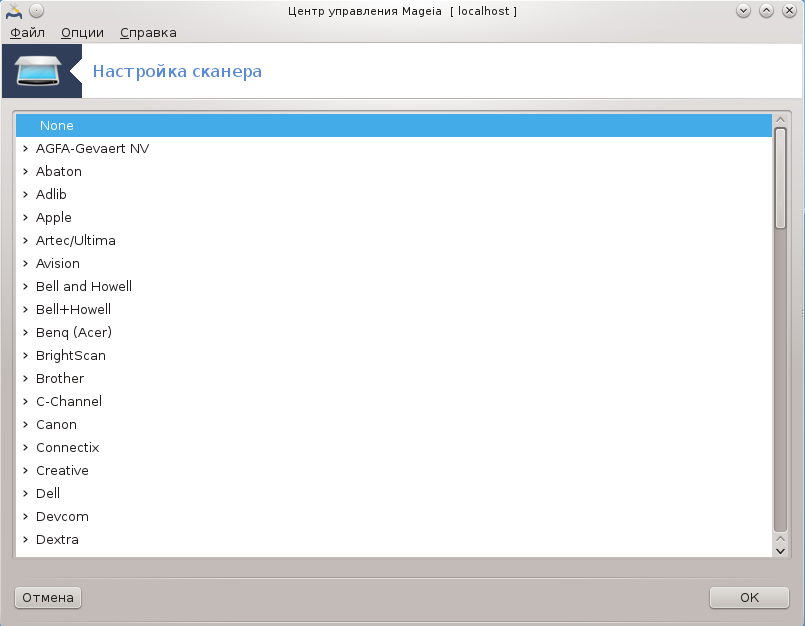Expand the Connectix arrow

(25, 447)
